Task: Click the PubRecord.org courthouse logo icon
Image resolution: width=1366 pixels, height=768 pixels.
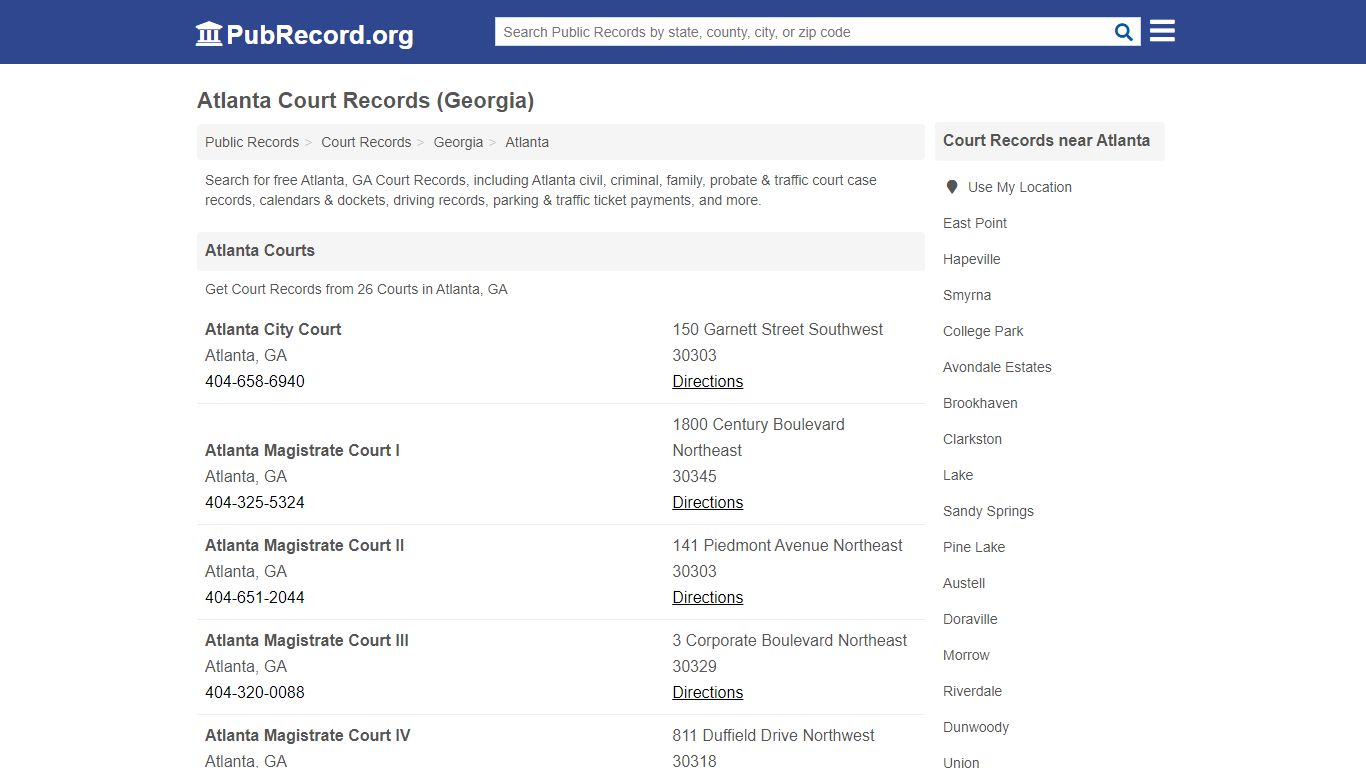Action: click(209, 34)
